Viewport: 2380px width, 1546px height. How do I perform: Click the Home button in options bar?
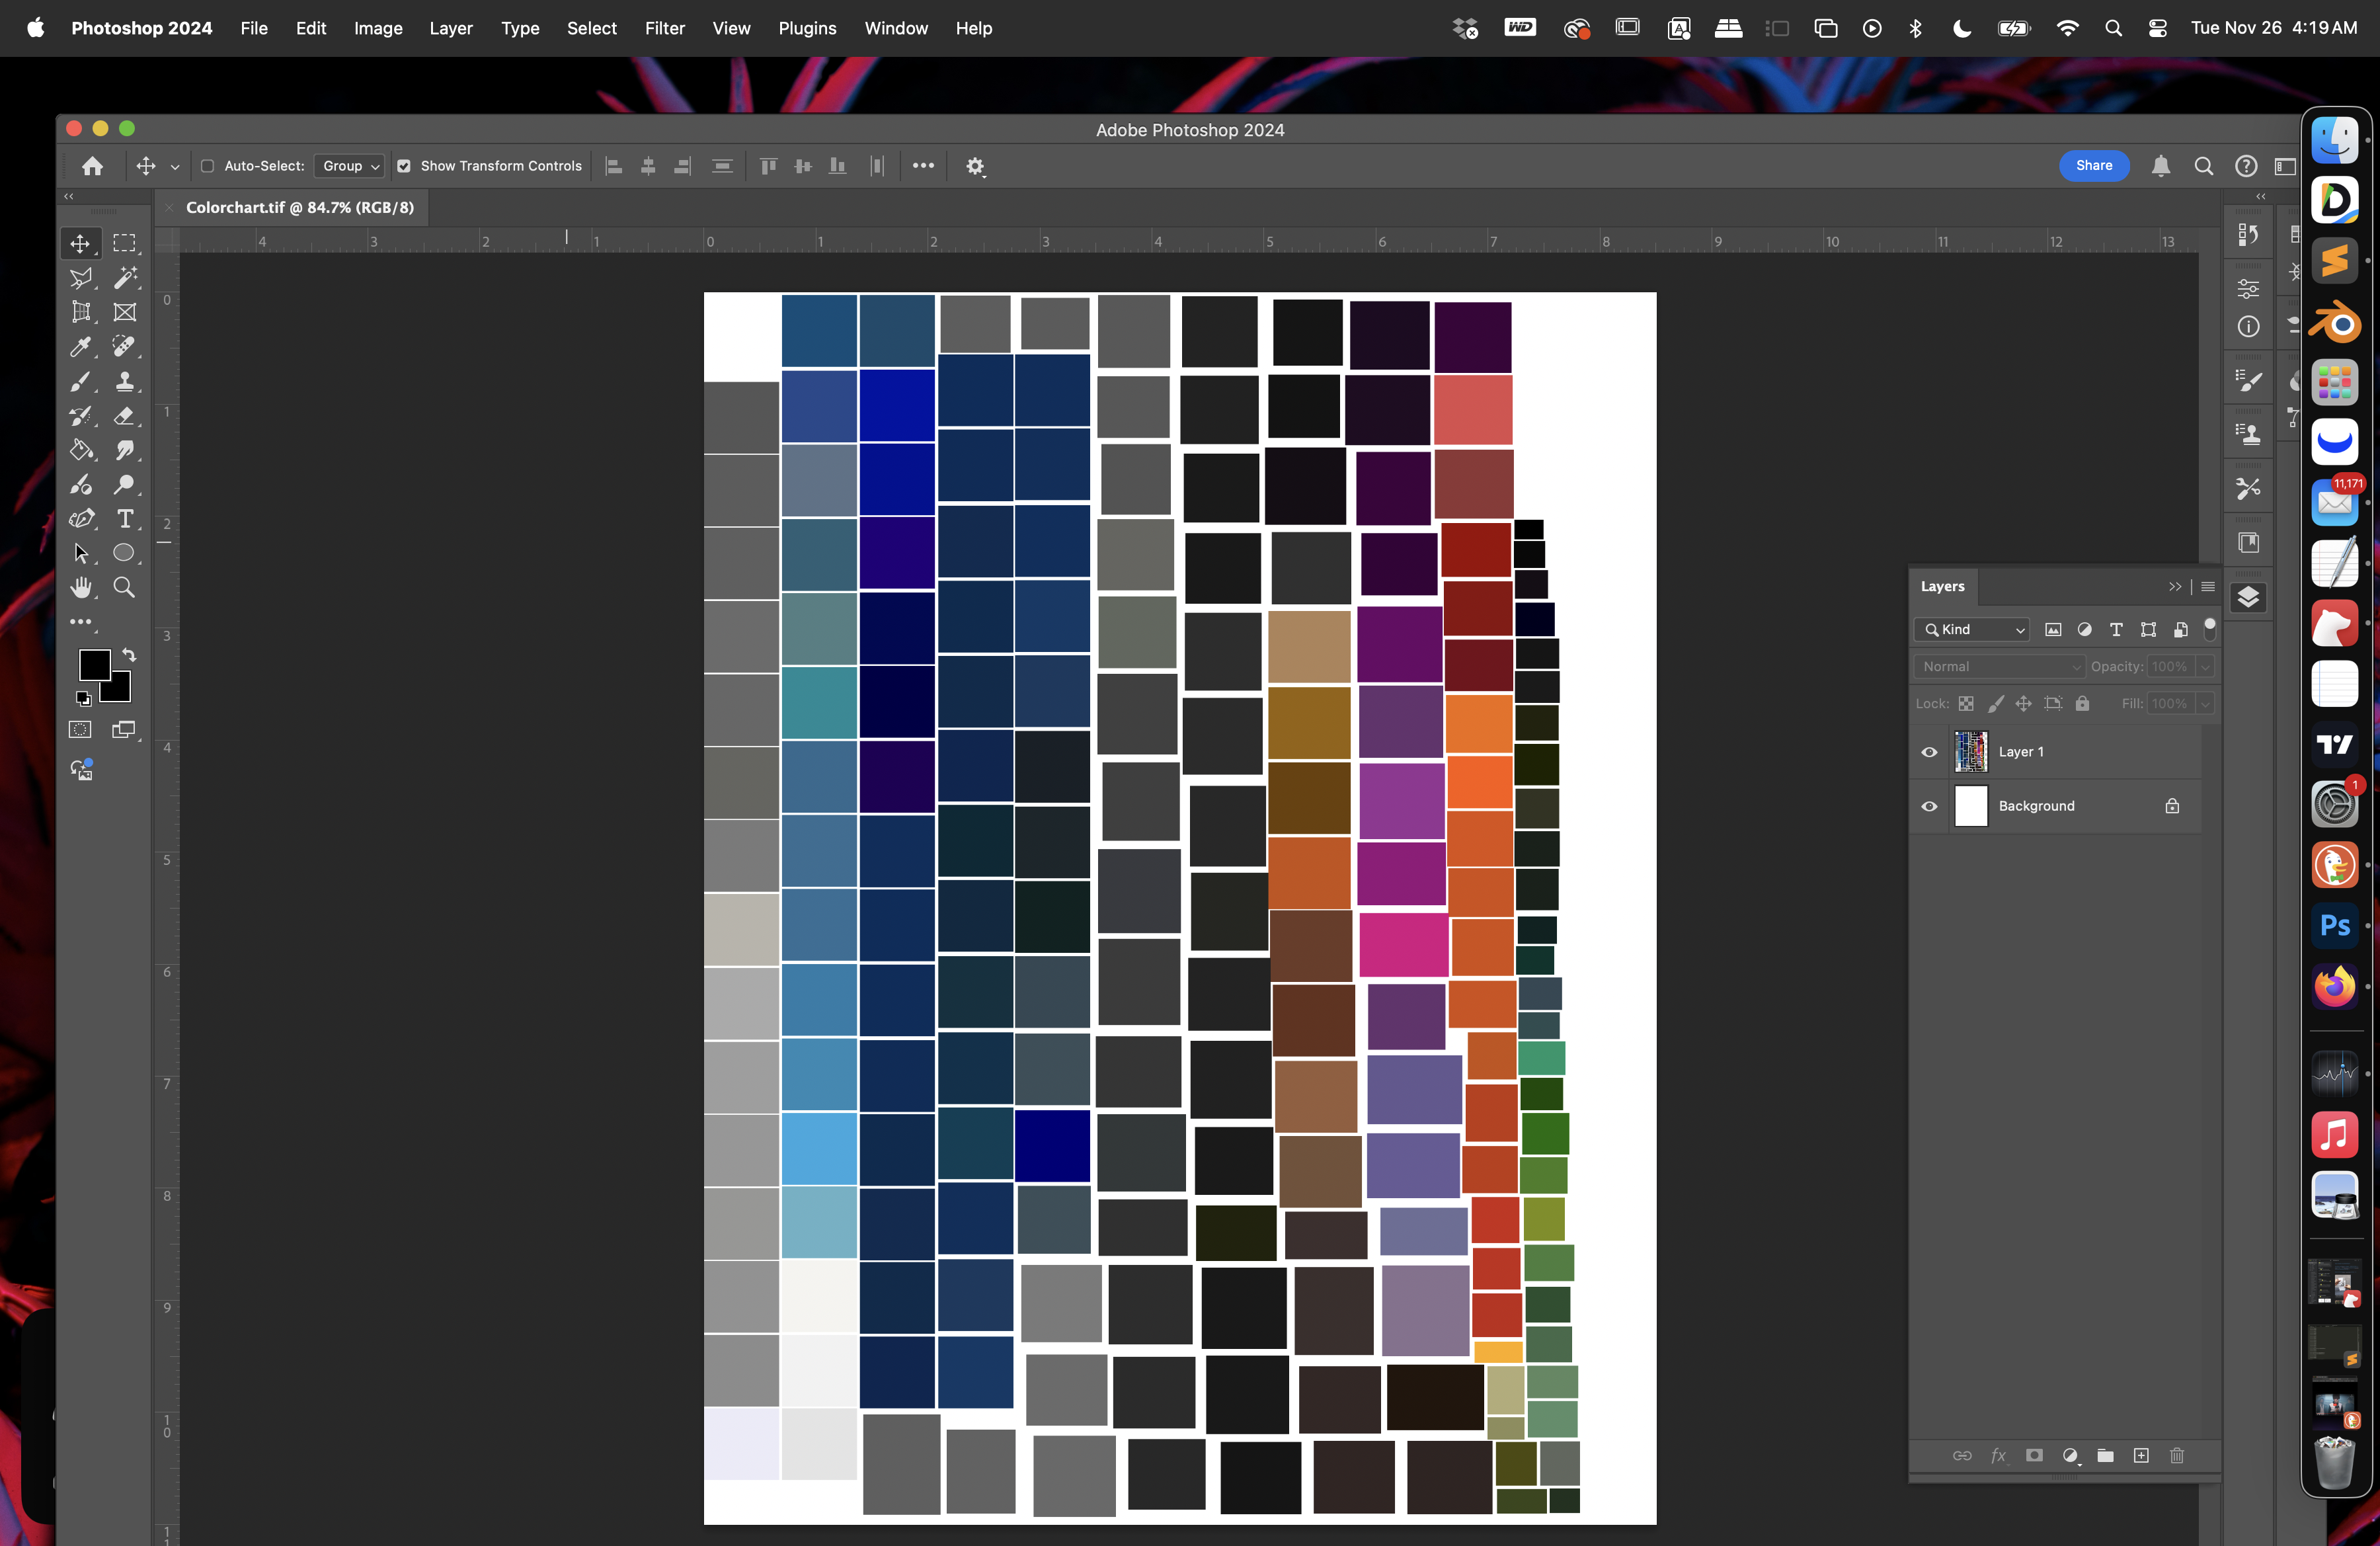tap(92, 166)
